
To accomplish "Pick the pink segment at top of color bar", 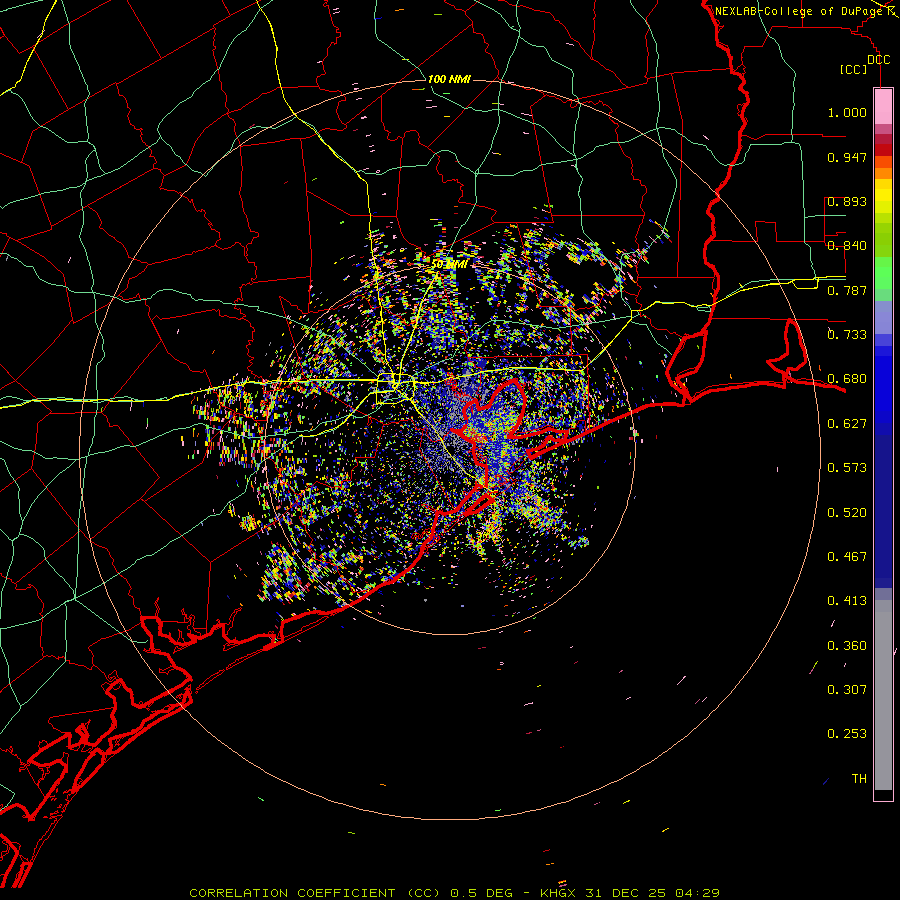I will pyautogui.click(x=883, y=106).
